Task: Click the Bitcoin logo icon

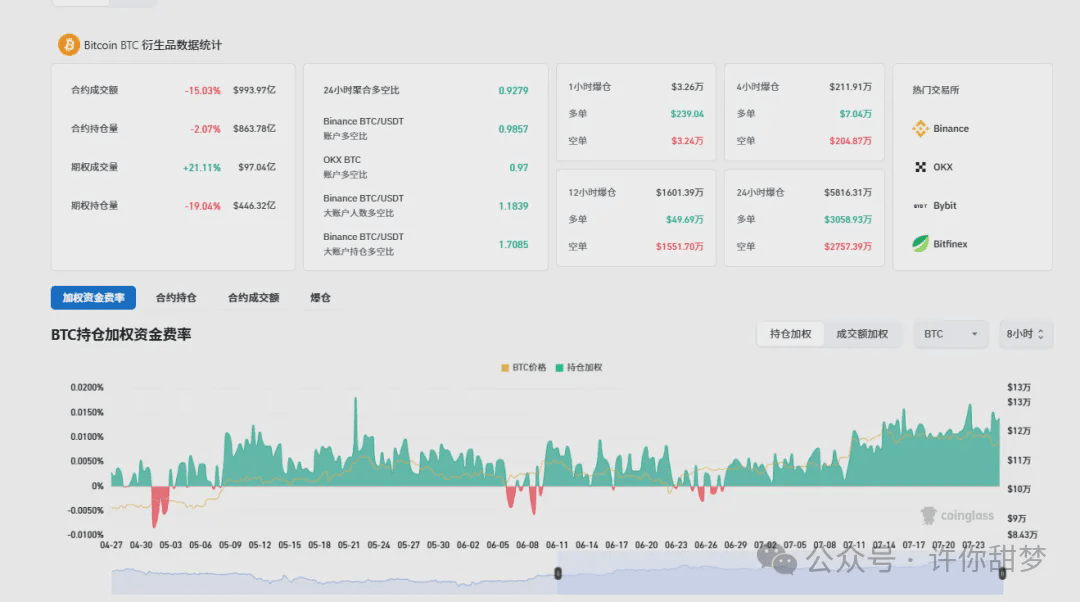Action: (68, 45)
